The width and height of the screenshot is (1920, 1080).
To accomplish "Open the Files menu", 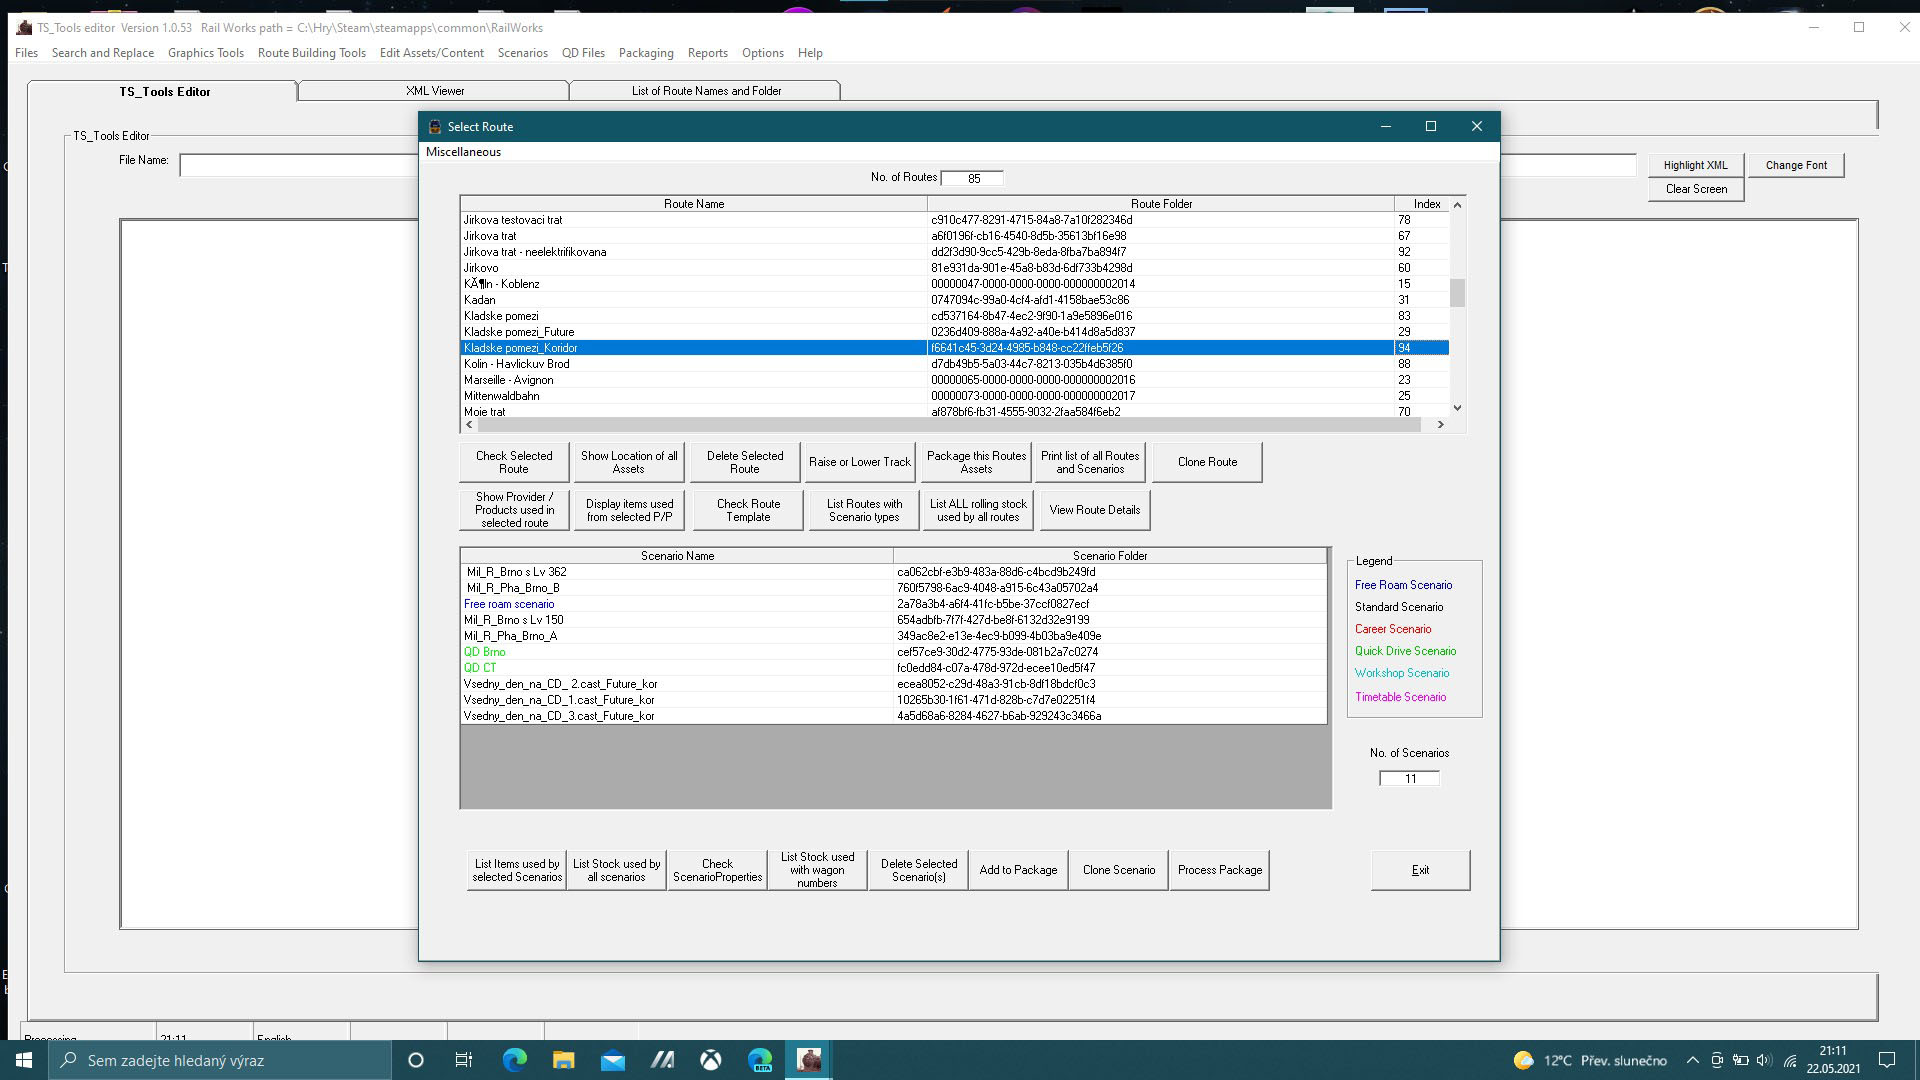I will click(27, 53).
